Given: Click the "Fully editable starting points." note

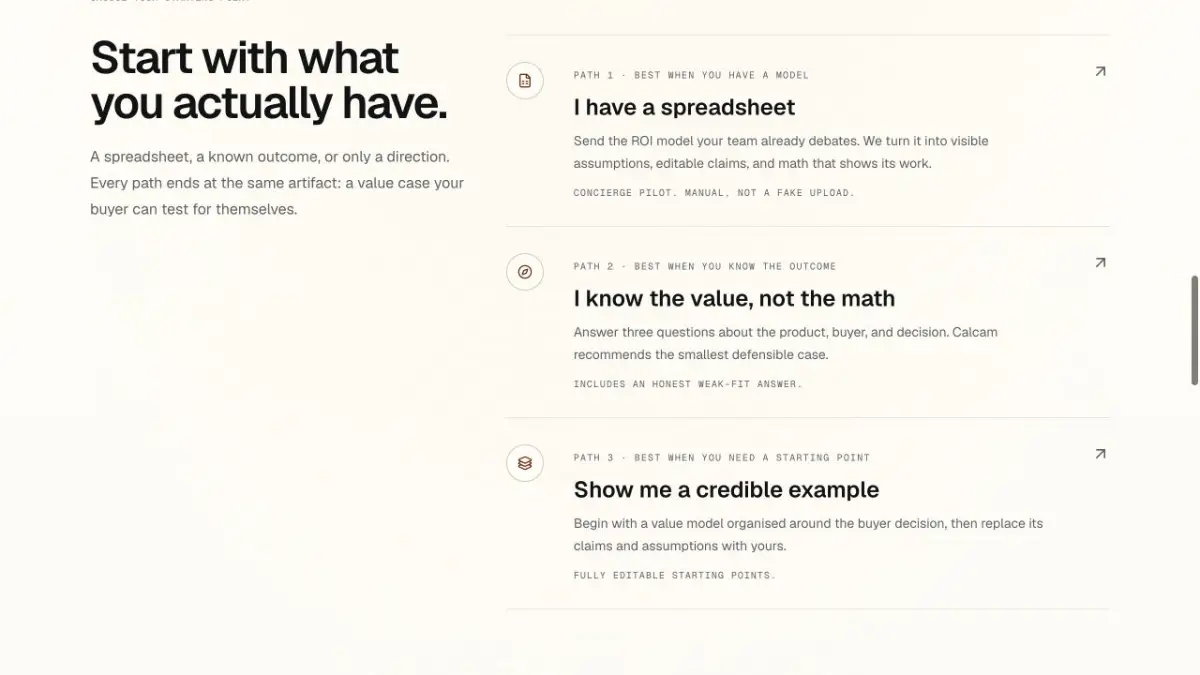Looking at the screenshot, I should [x=675, y=575].
